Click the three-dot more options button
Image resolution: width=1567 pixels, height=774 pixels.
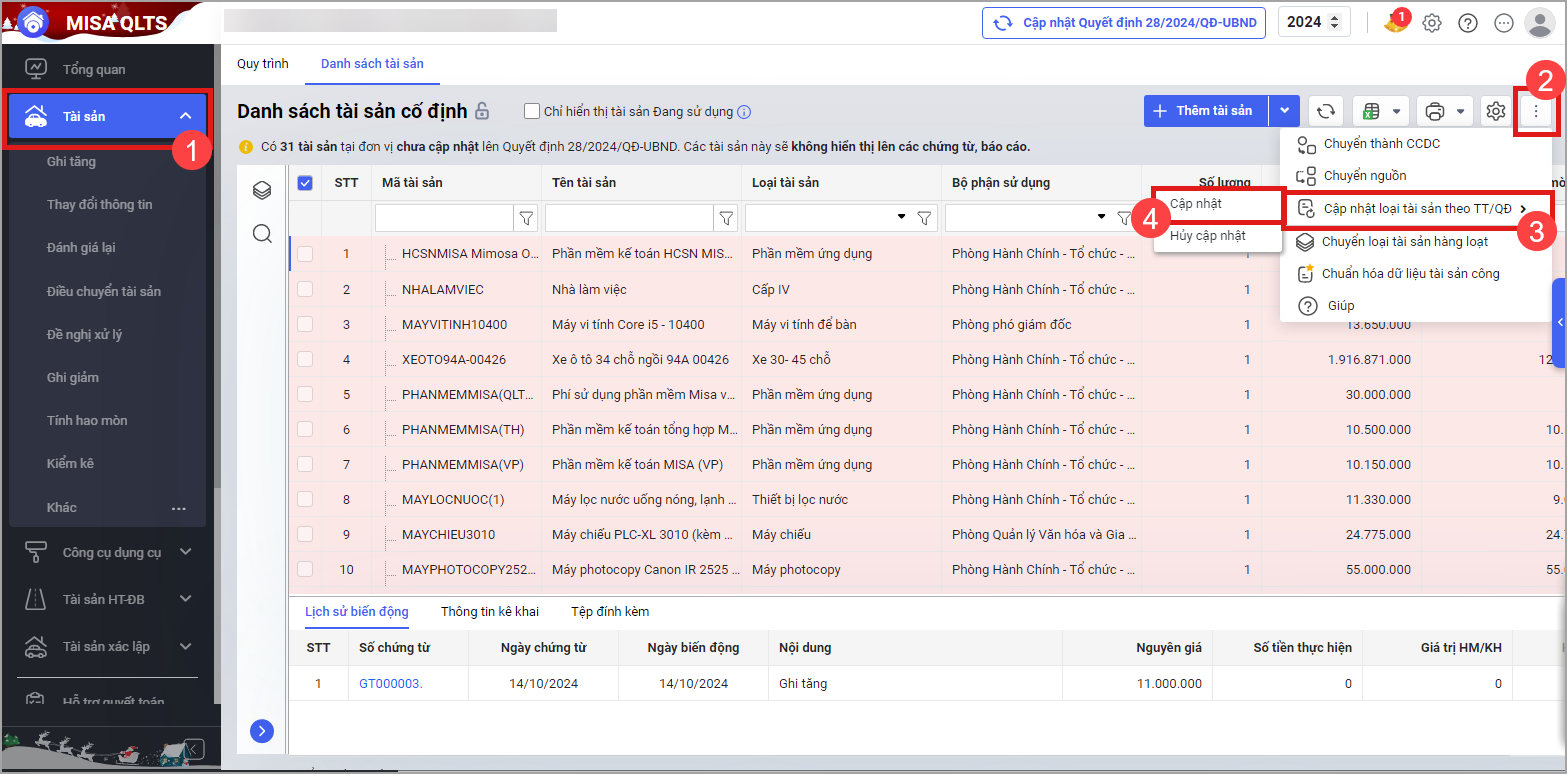(x=1536, y=111)
